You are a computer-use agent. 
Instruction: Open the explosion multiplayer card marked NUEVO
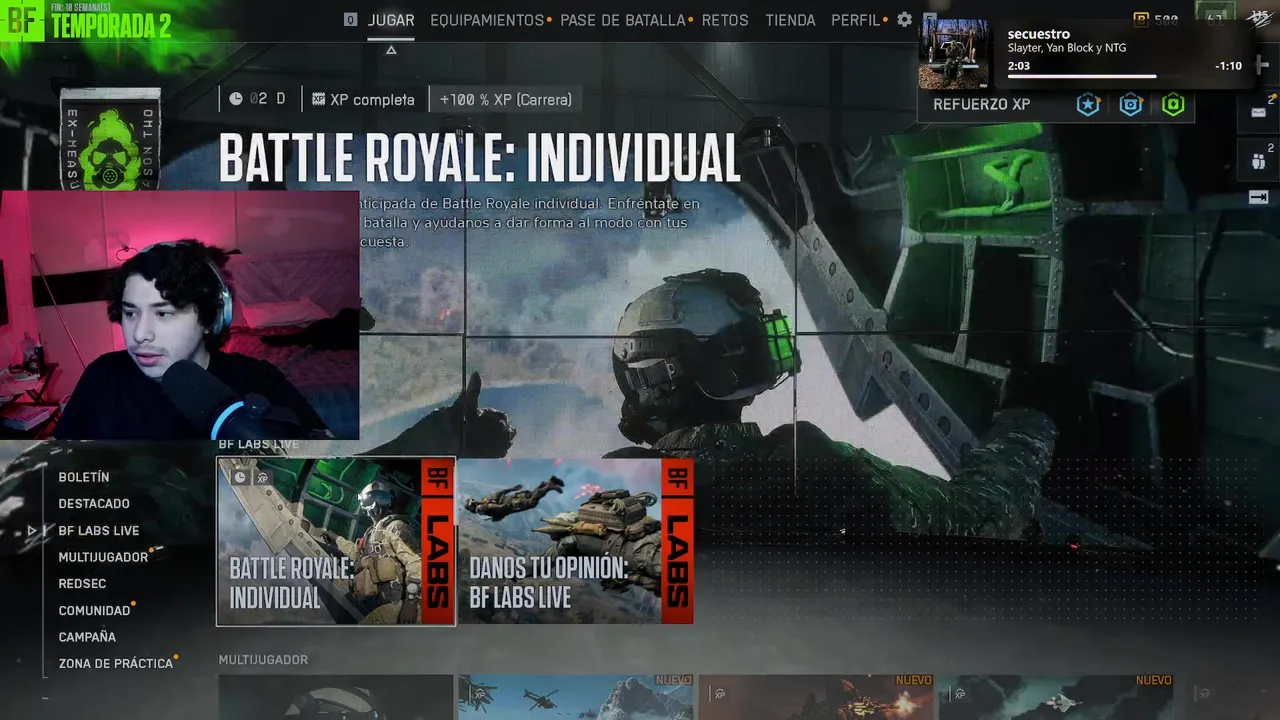(816, 697)
